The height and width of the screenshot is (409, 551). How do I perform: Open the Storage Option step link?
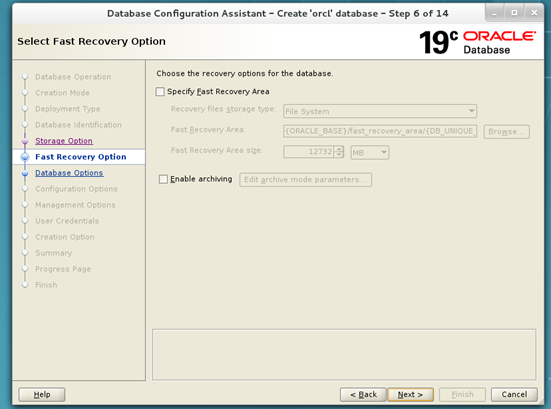click(x=64, y=141)
